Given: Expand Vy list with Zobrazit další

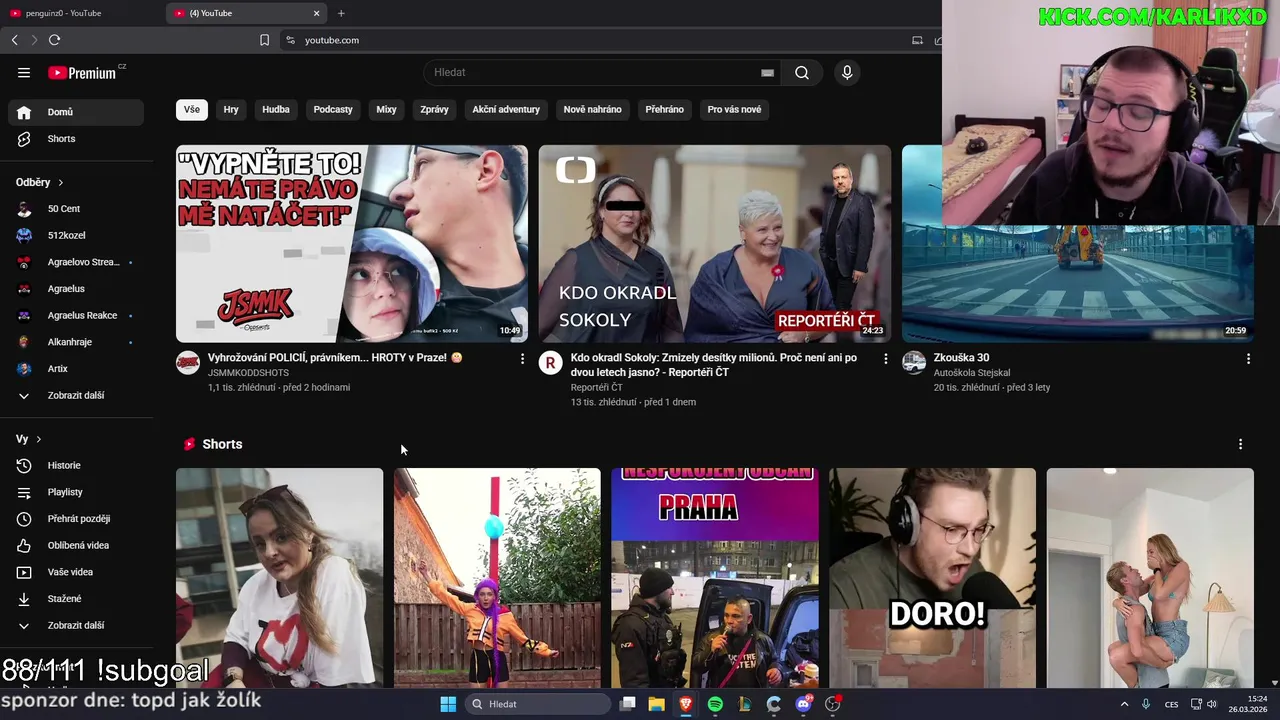Looking at the screenshot, I should pos(76,625).
